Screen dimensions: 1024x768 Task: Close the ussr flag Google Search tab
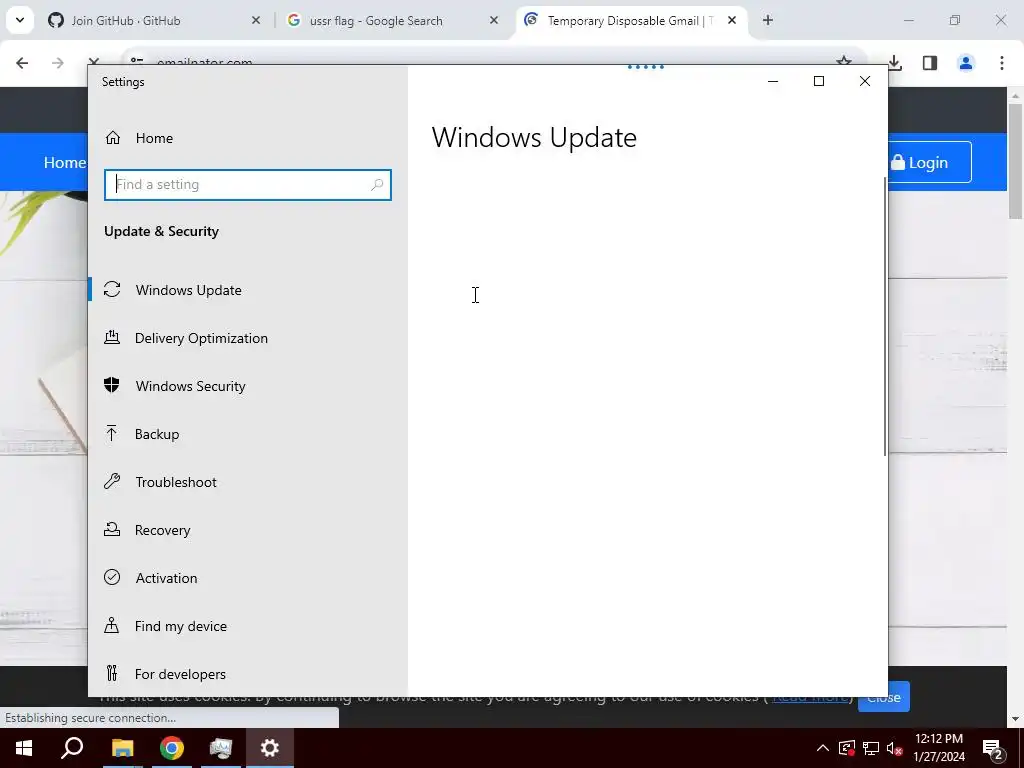[x=494, y=20]
